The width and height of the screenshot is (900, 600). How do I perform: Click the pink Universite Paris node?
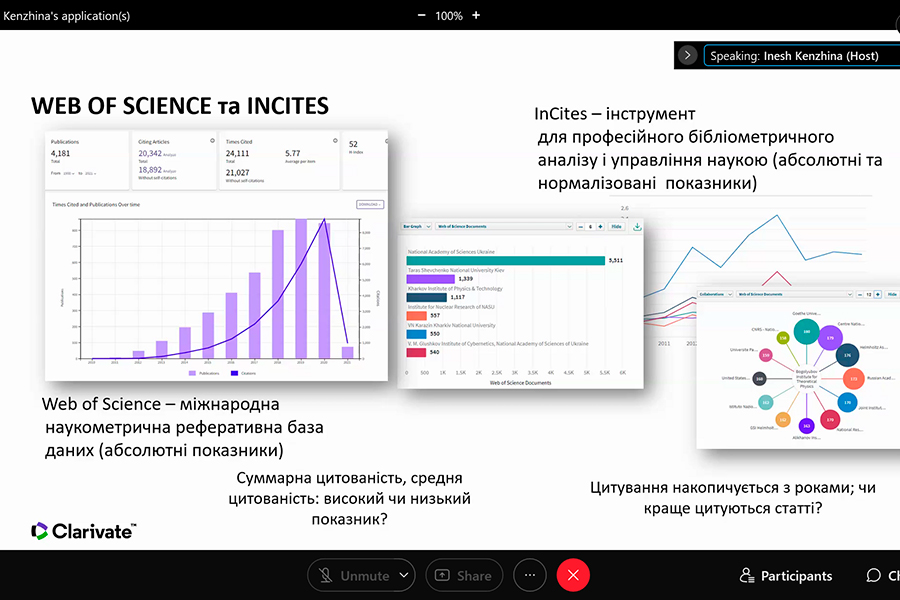766,355
